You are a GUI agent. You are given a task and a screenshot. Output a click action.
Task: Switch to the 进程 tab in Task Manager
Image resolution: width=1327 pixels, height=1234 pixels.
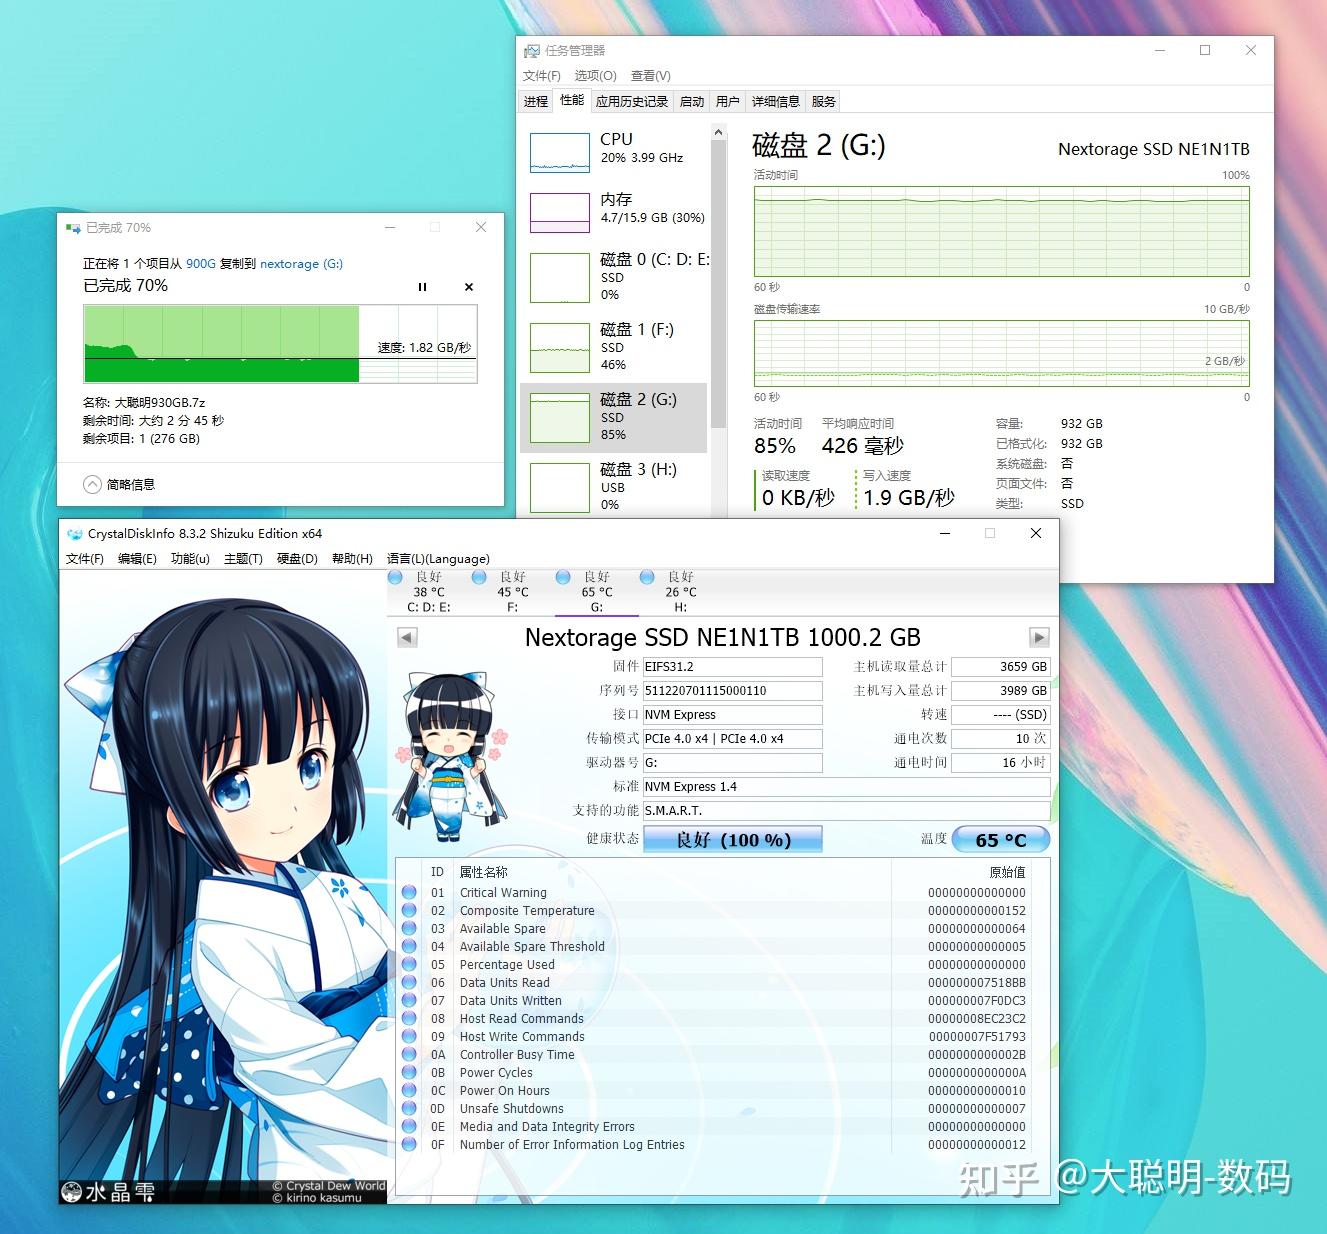tap(534, 100)
